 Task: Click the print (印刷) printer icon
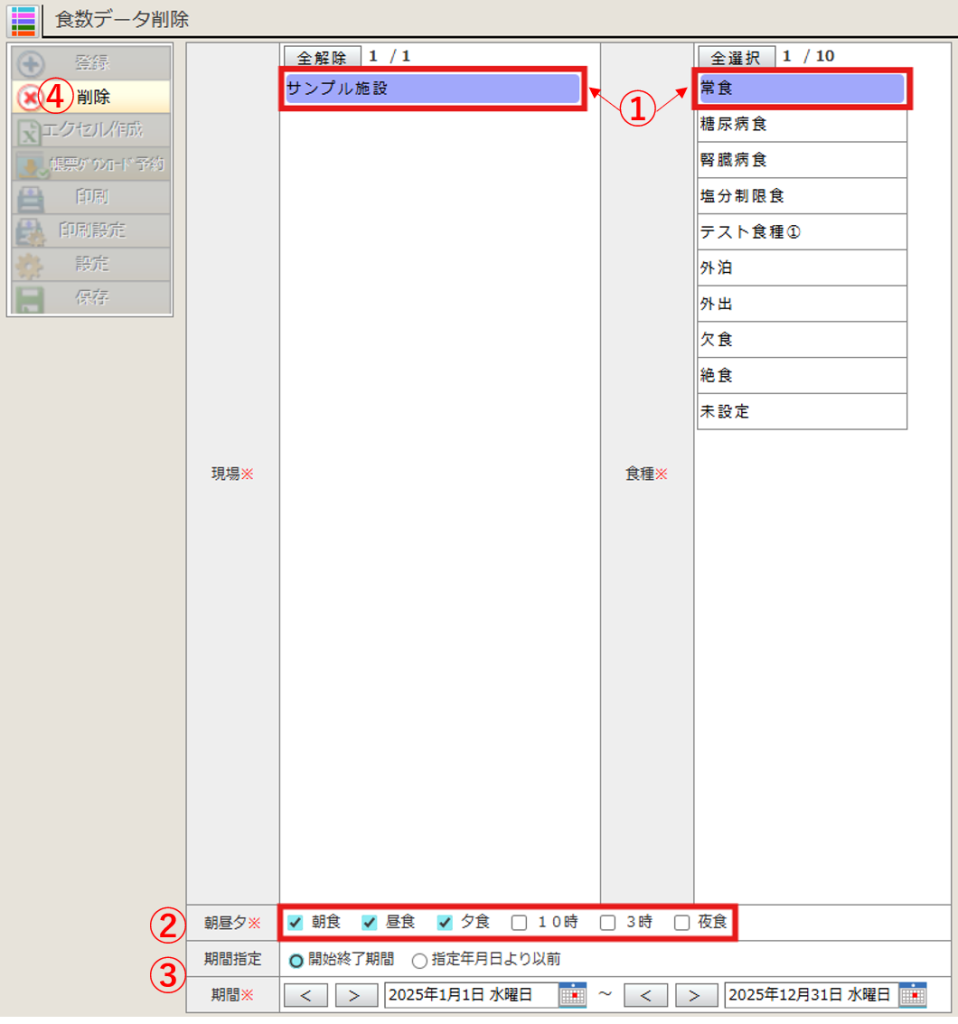point(31,197)
